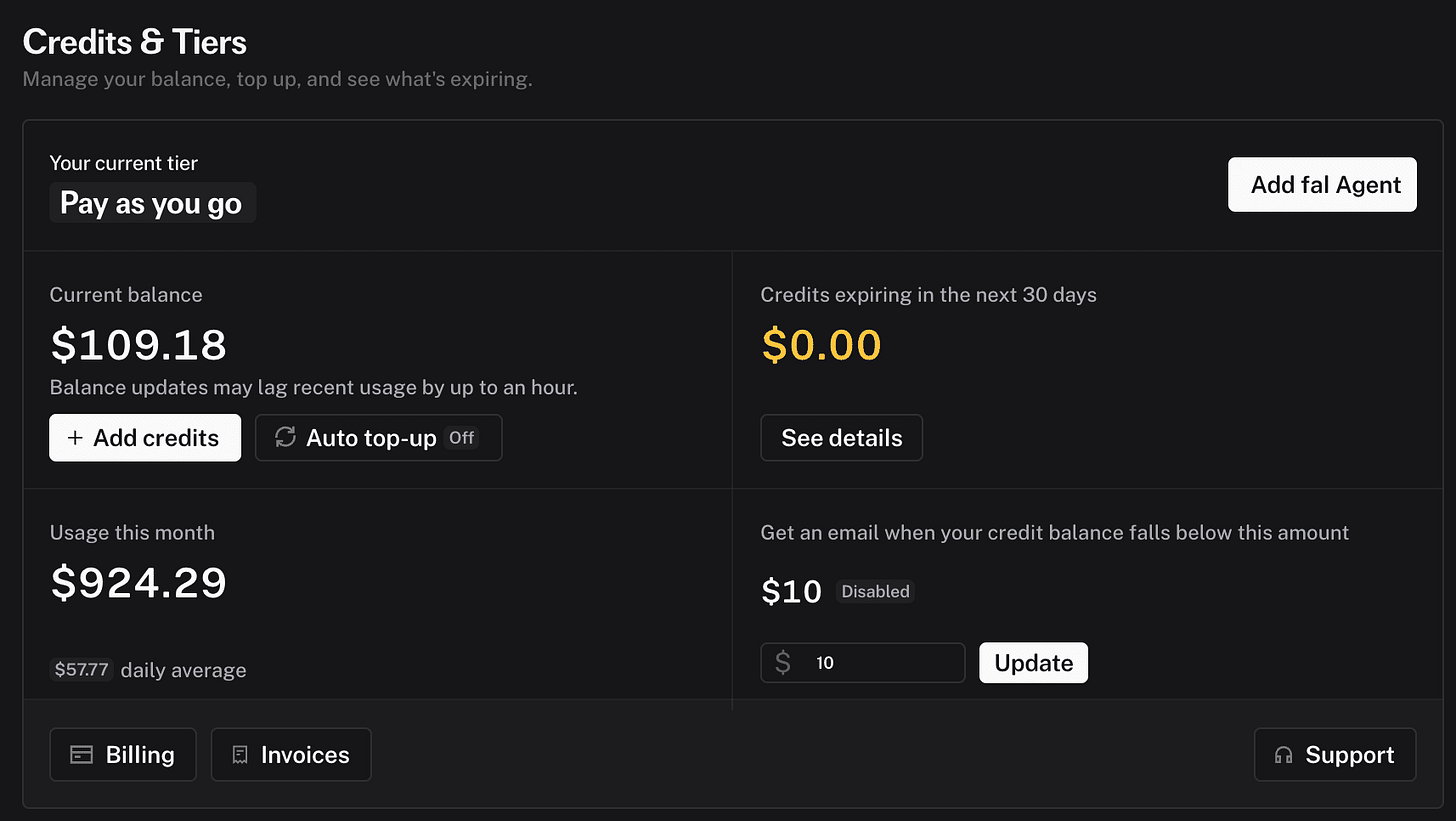Click the Disabled badge next to $10

point(875,591)
